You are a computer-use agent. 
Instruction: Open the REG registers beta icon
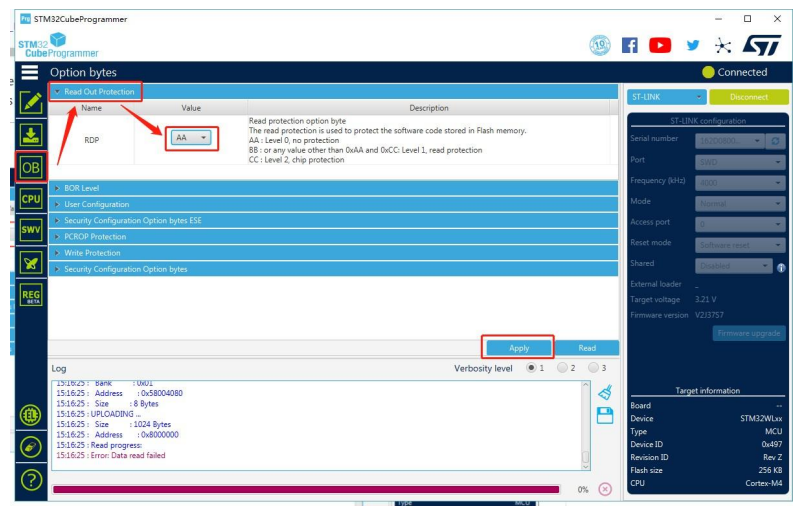[30, 294]
